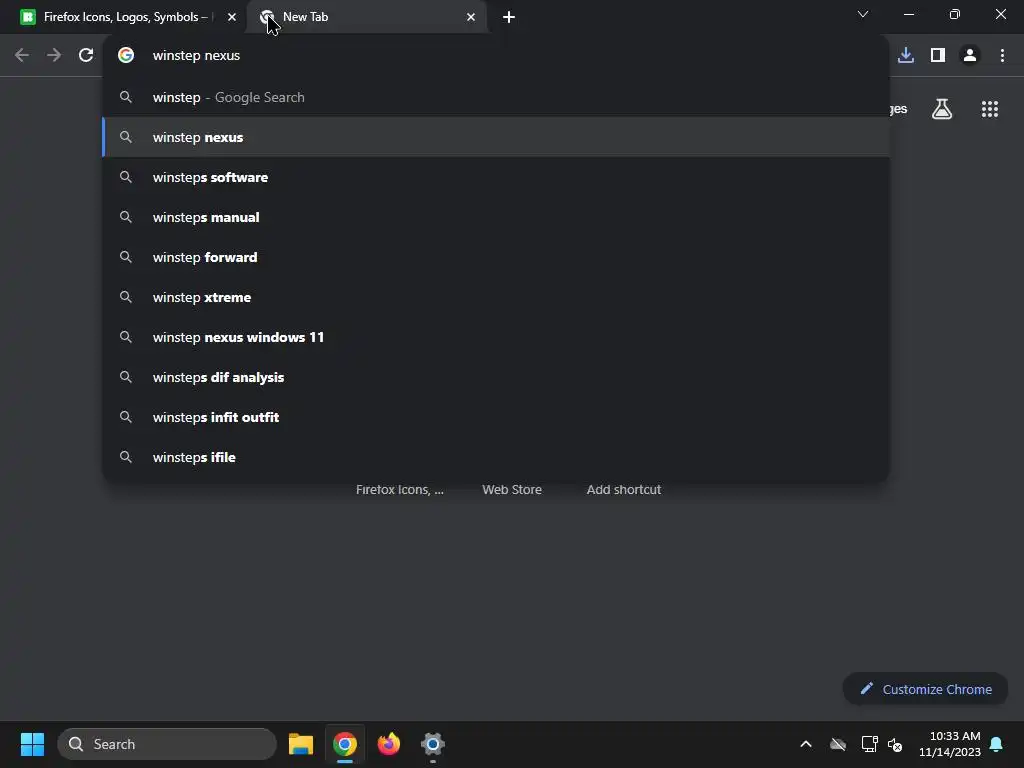This screenshot has height=768, width=1024.
Task: Open the tab search chevron
Action: [x=863, y=14]
